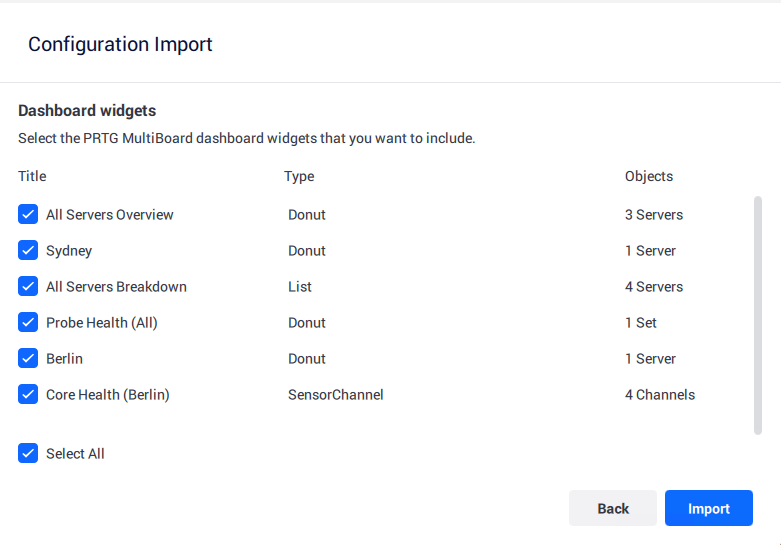Click the '1 Set' objects value

(641, 323)
